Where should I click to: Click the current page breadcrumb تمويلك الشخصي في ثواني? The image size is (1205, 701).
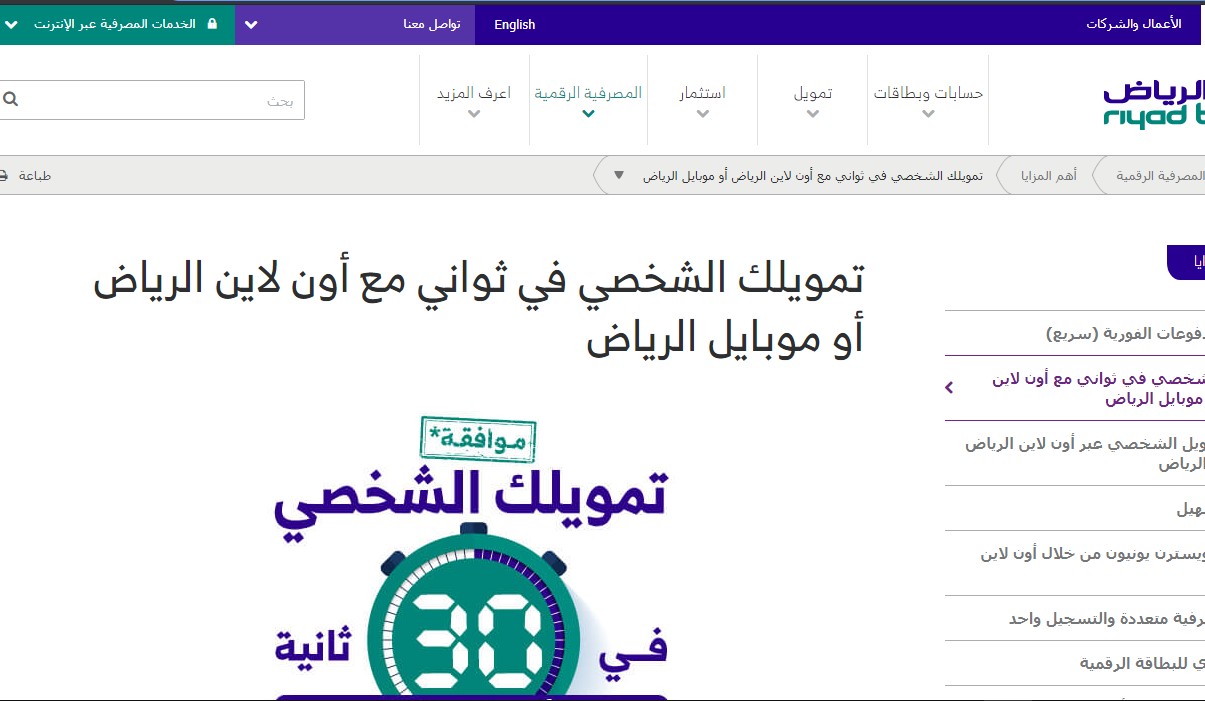coord(812,176)
